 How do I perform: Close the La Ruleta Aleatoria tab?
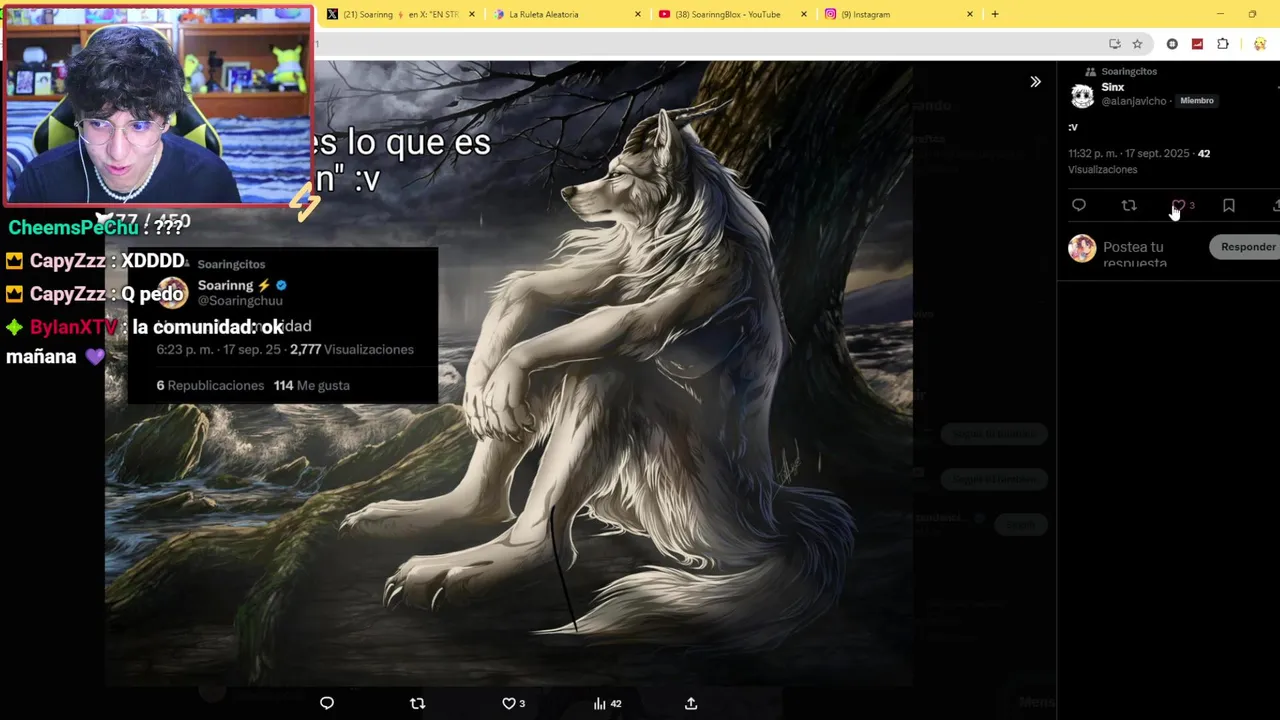point(638,14)
